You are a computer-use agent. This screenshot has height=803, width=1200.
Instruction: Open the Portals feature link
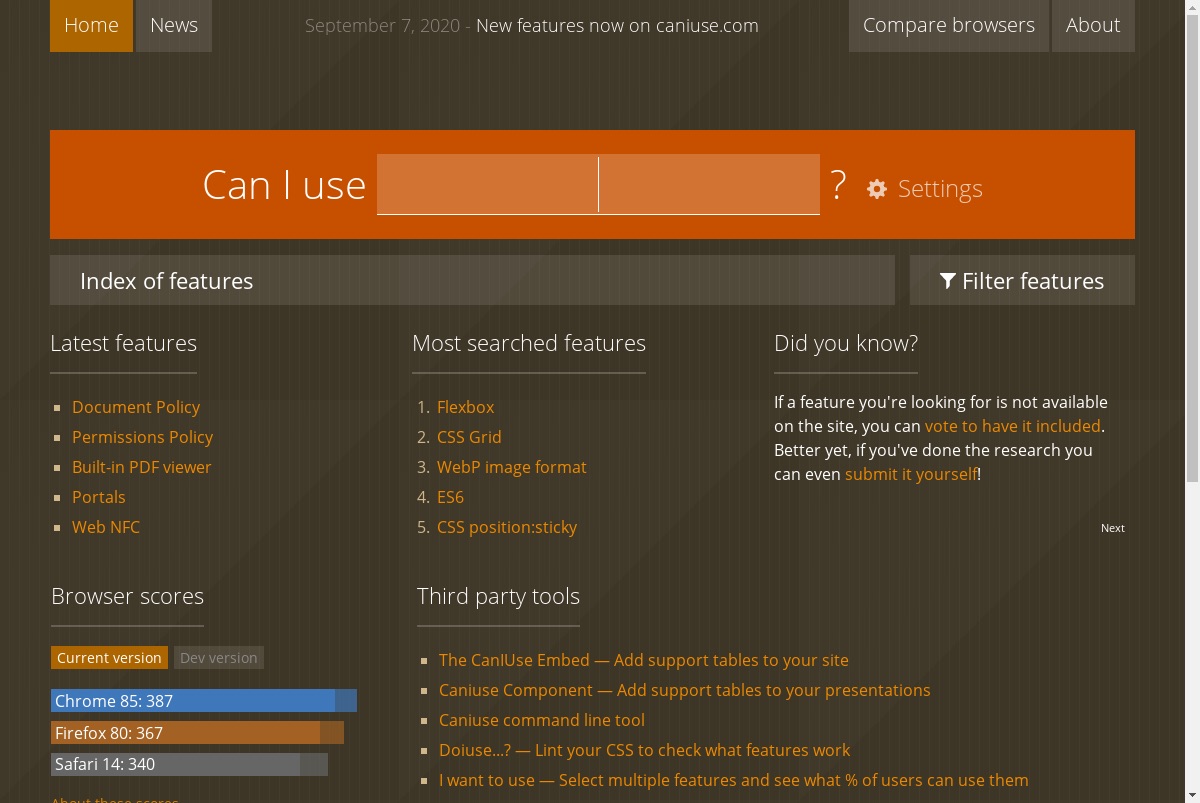[99, 497]
